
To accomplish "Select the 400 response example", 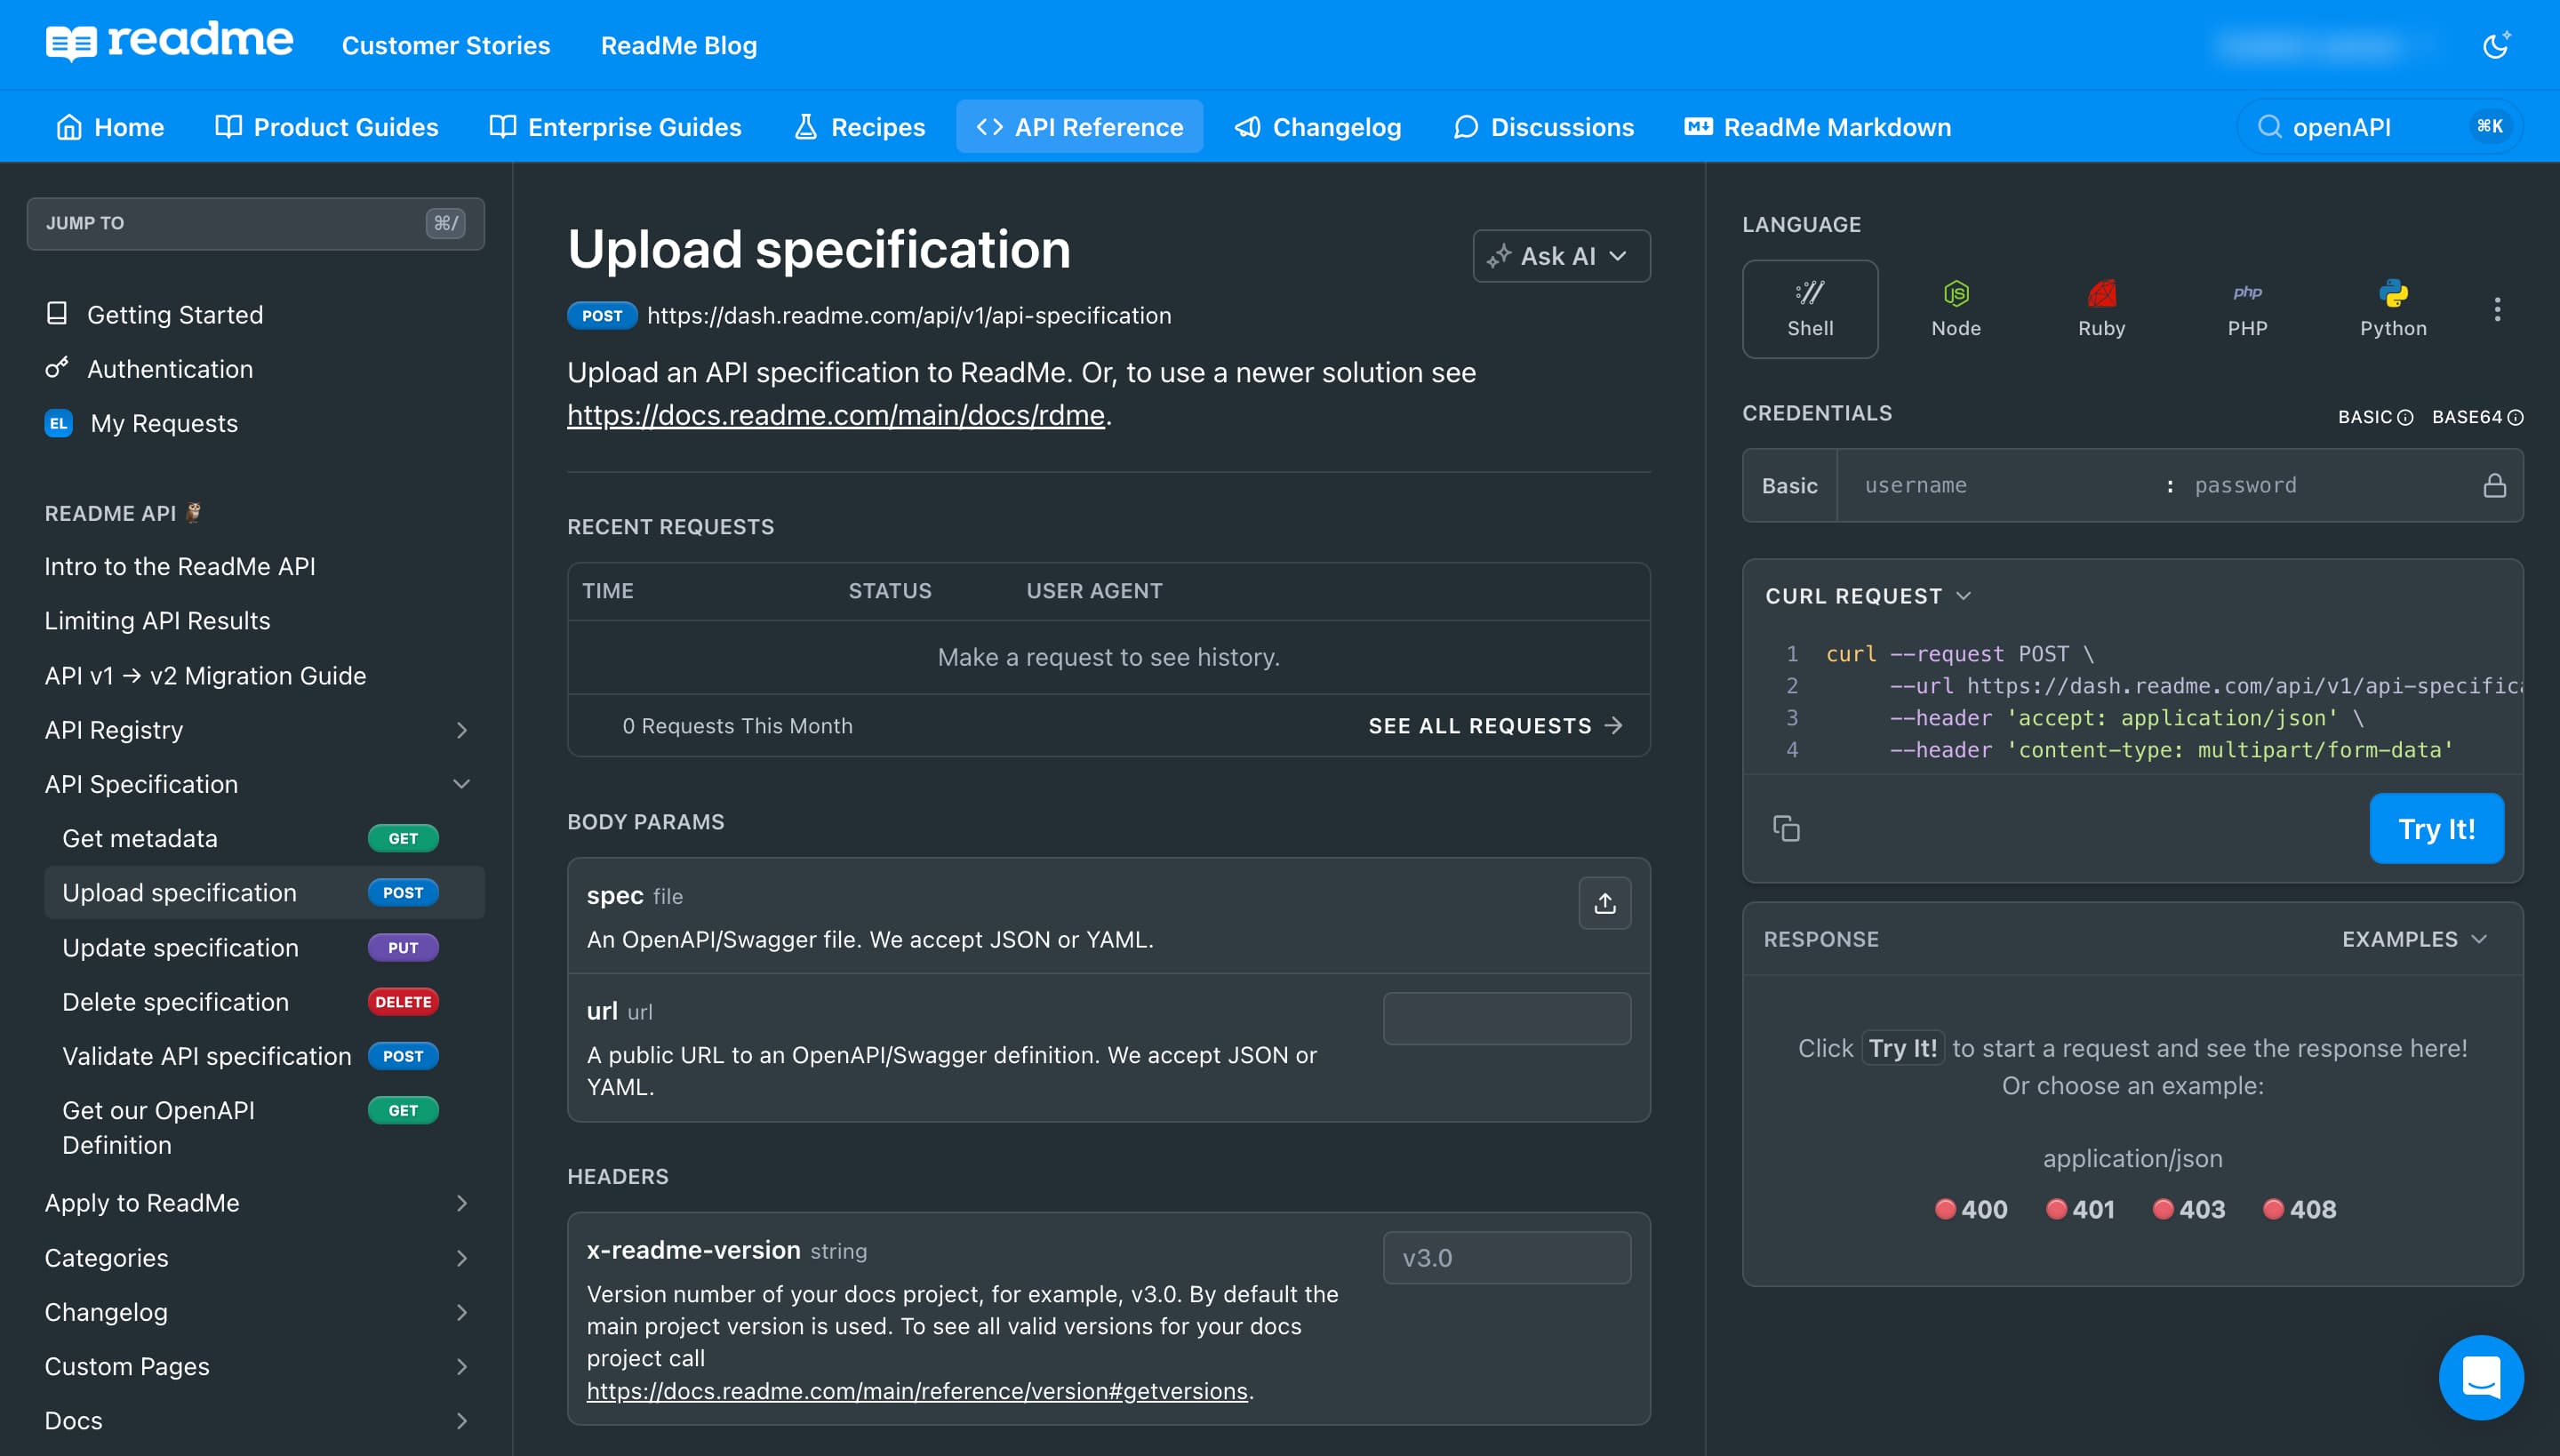I will [1970, 1209].
